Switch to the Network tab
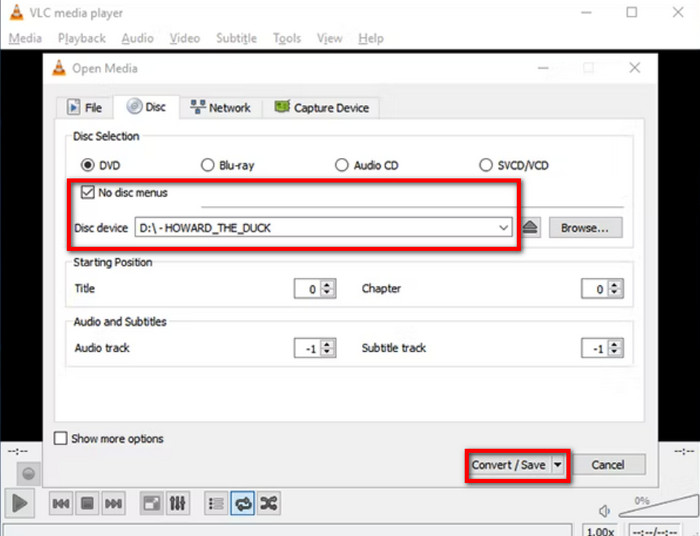The width and height of the screenshot is (700, 536). [x=221, y=108]
